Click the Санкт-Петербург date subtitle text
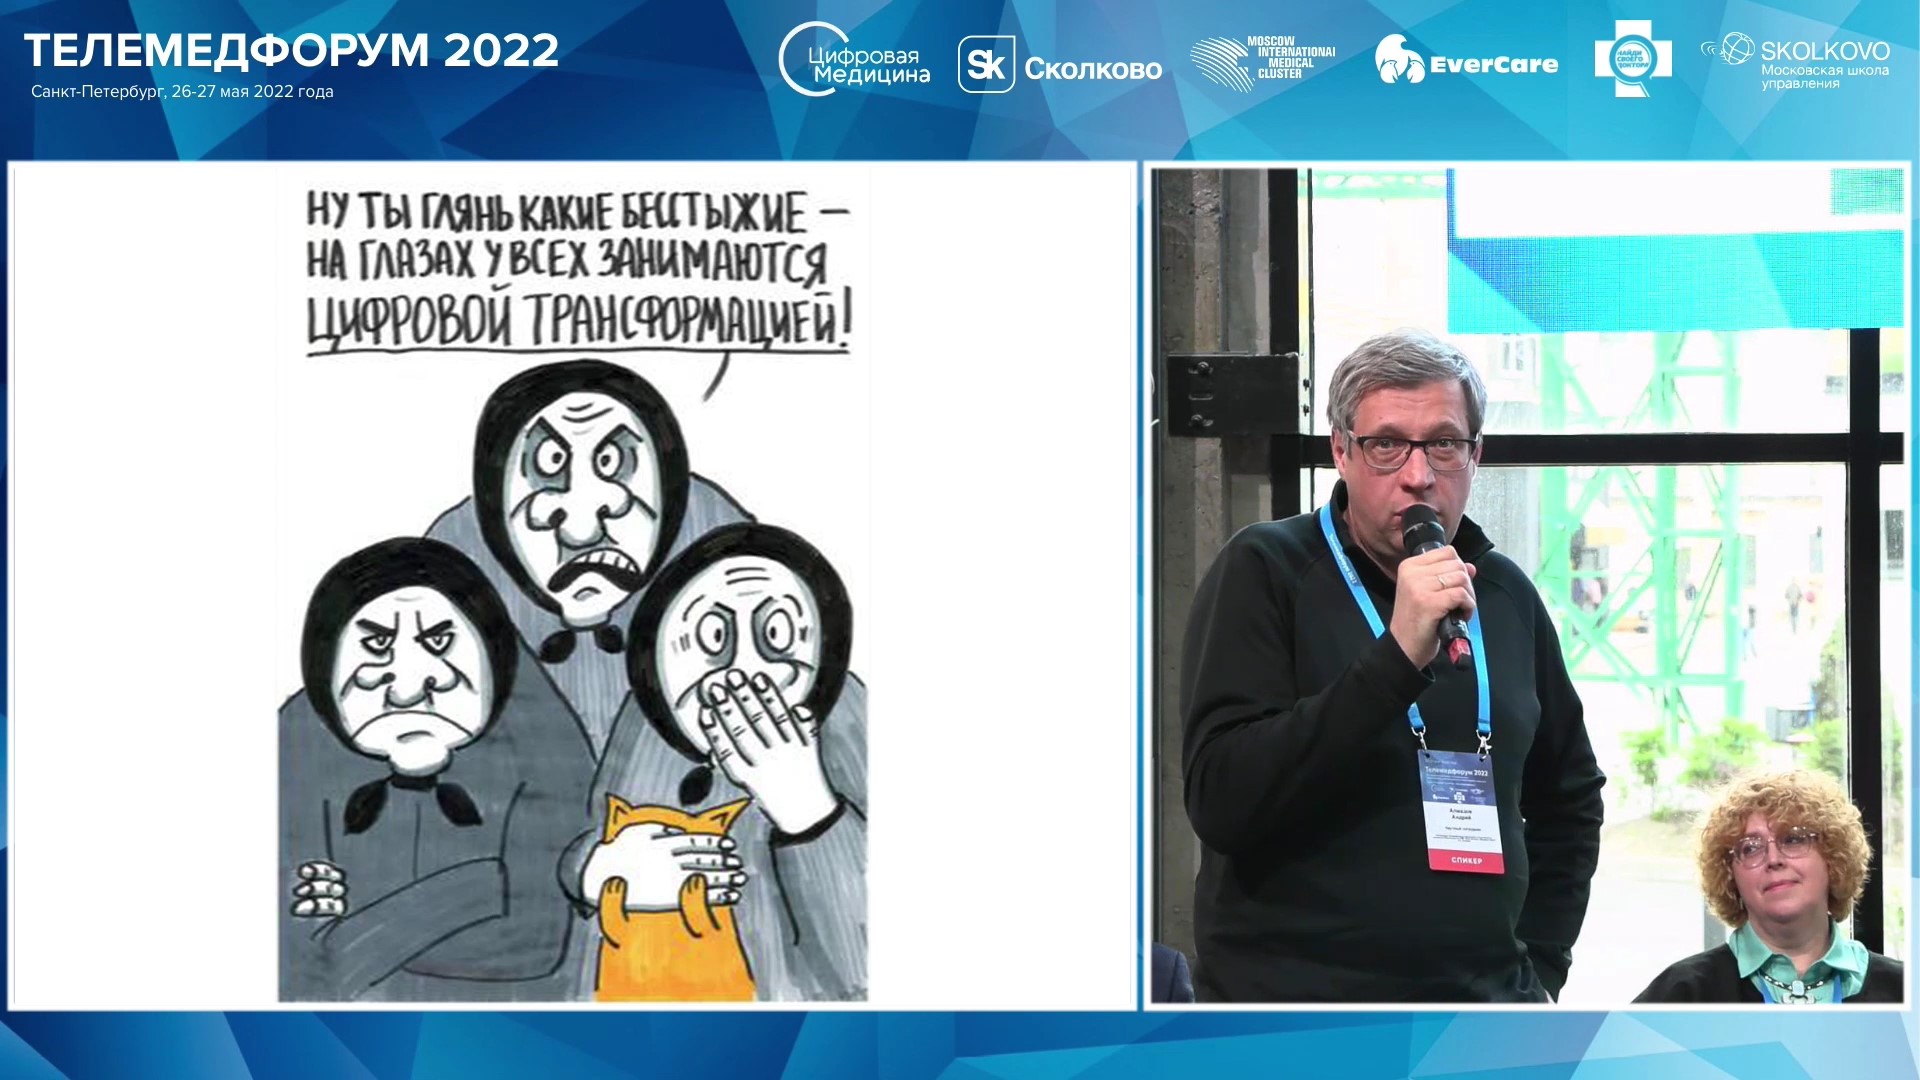 [x=182, y=91]
